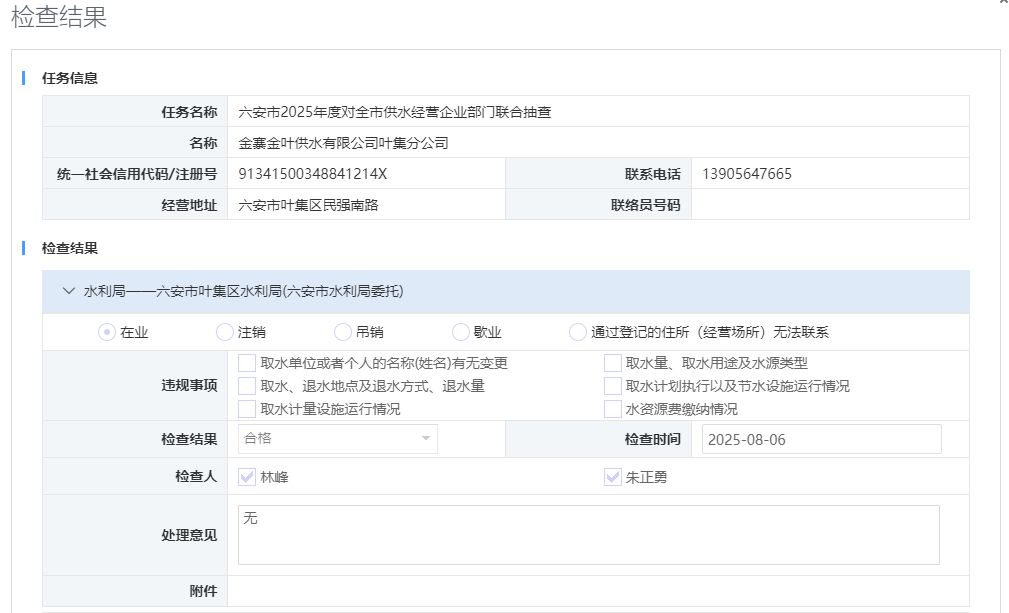The image size is (1009, 613).
Task: Select 通过登记的住所无法联系 radio option
Action: click(578, 332)
